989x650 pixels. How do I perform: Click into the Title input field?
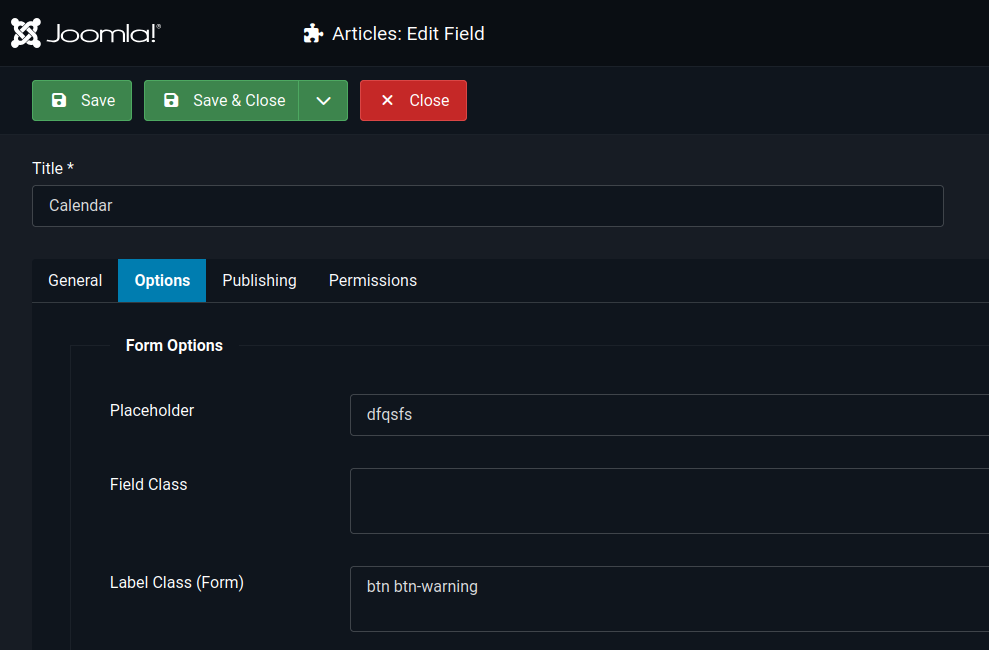(x=488, y=206)
